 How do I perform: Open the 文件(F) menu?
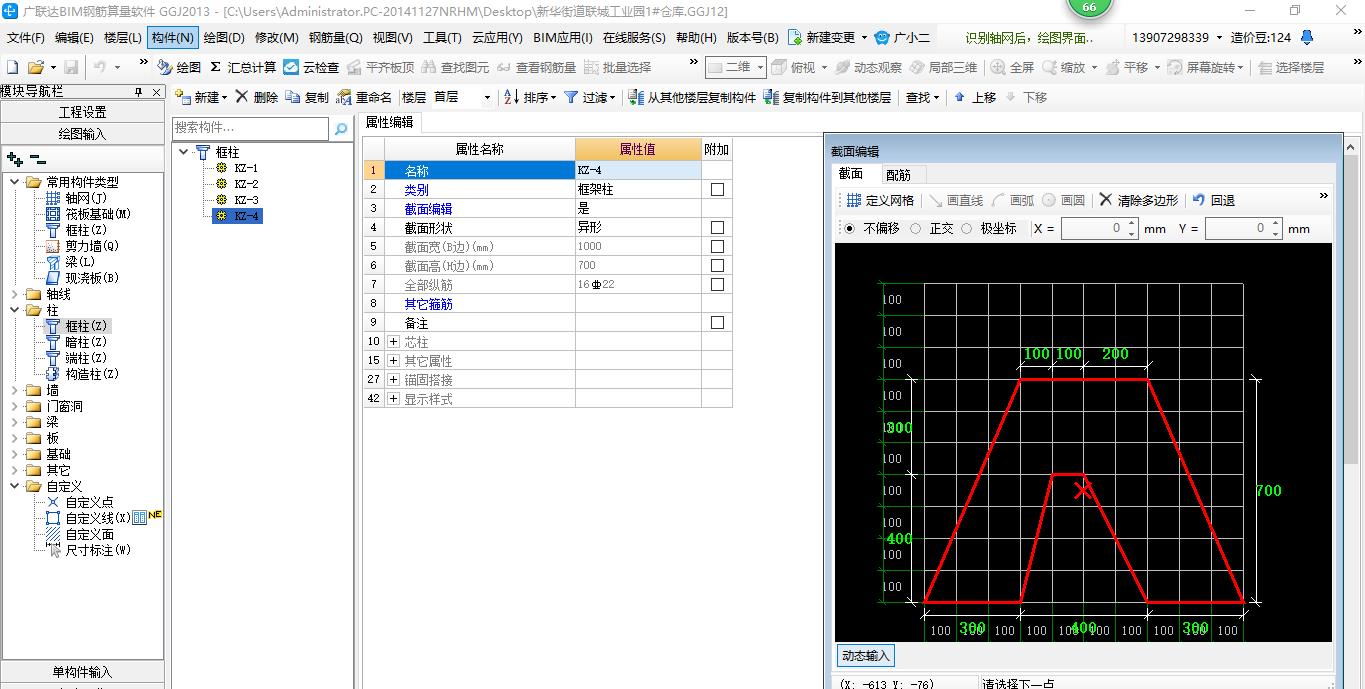26,38
